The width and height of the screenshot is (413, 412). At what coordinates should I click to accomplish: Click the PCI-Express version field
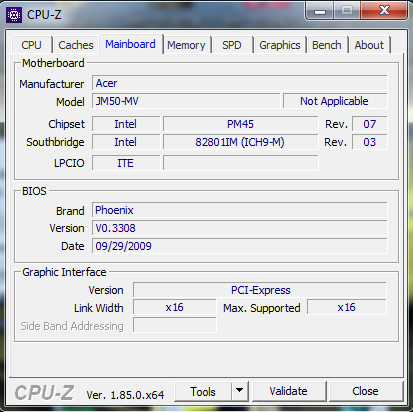(260, 290)
